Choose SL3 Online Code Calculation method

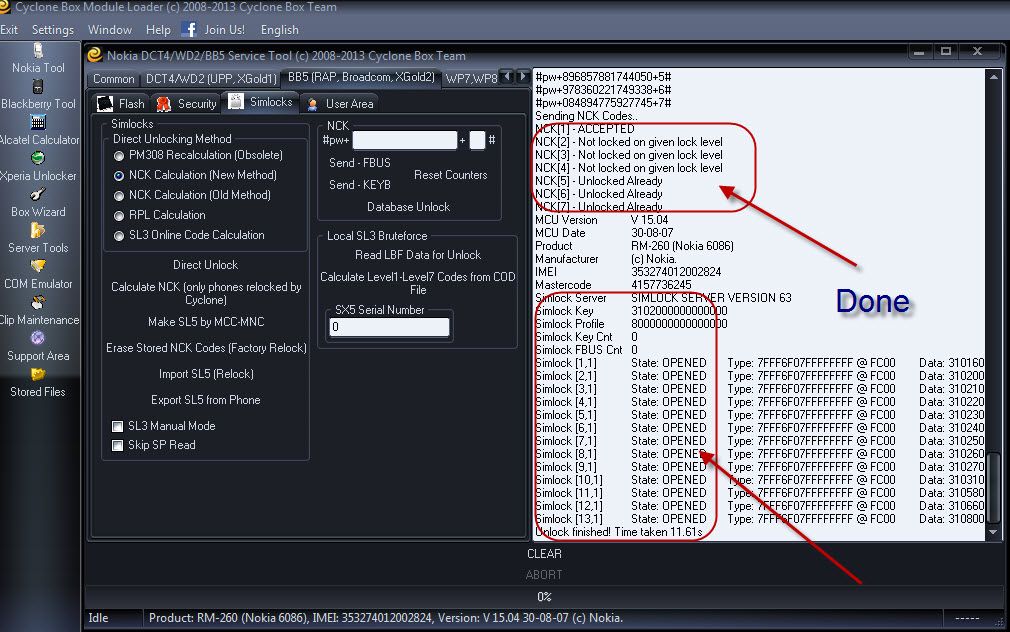point(119,235)
